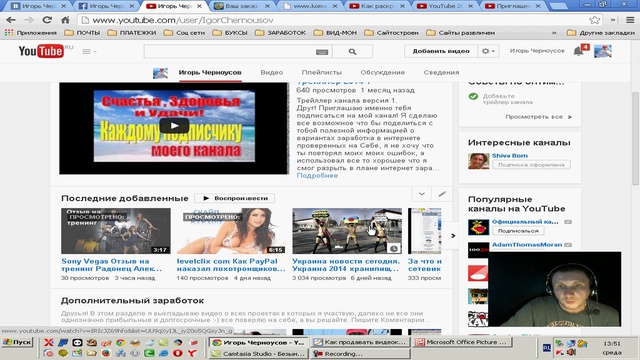Click the pencil edit section icon
The image size is (640, 360).
coord(442,194)
